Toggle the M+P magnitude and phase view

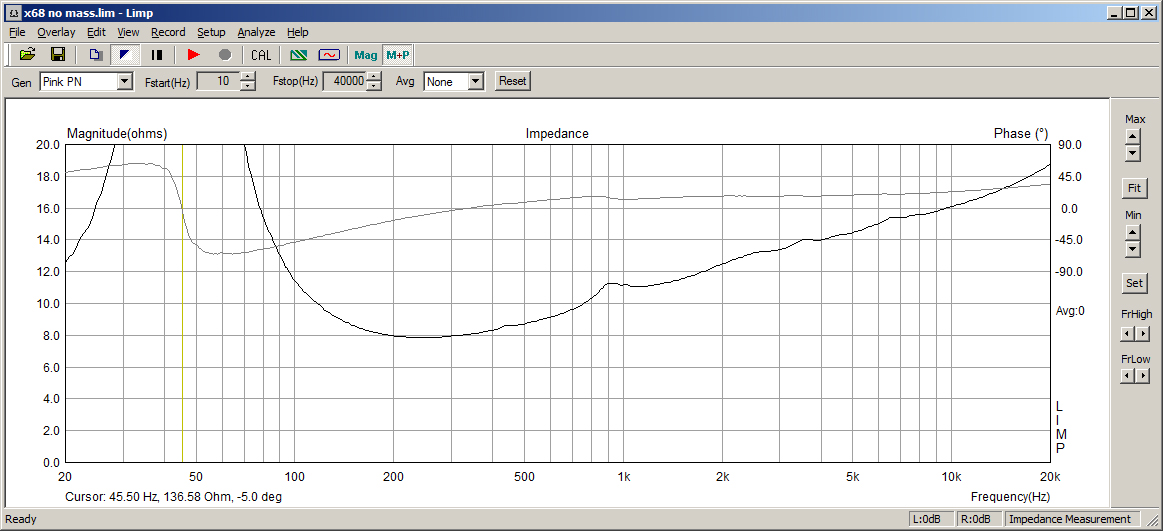click(398, 55)
